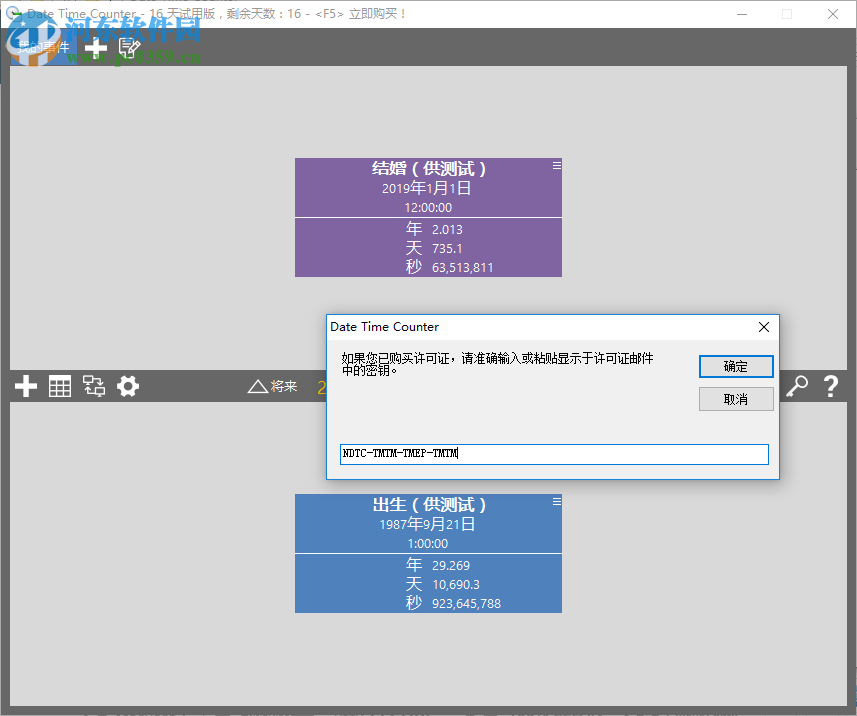Click the 结婚（供测试）event title
The image size is (857, 716).
(428, 168)
